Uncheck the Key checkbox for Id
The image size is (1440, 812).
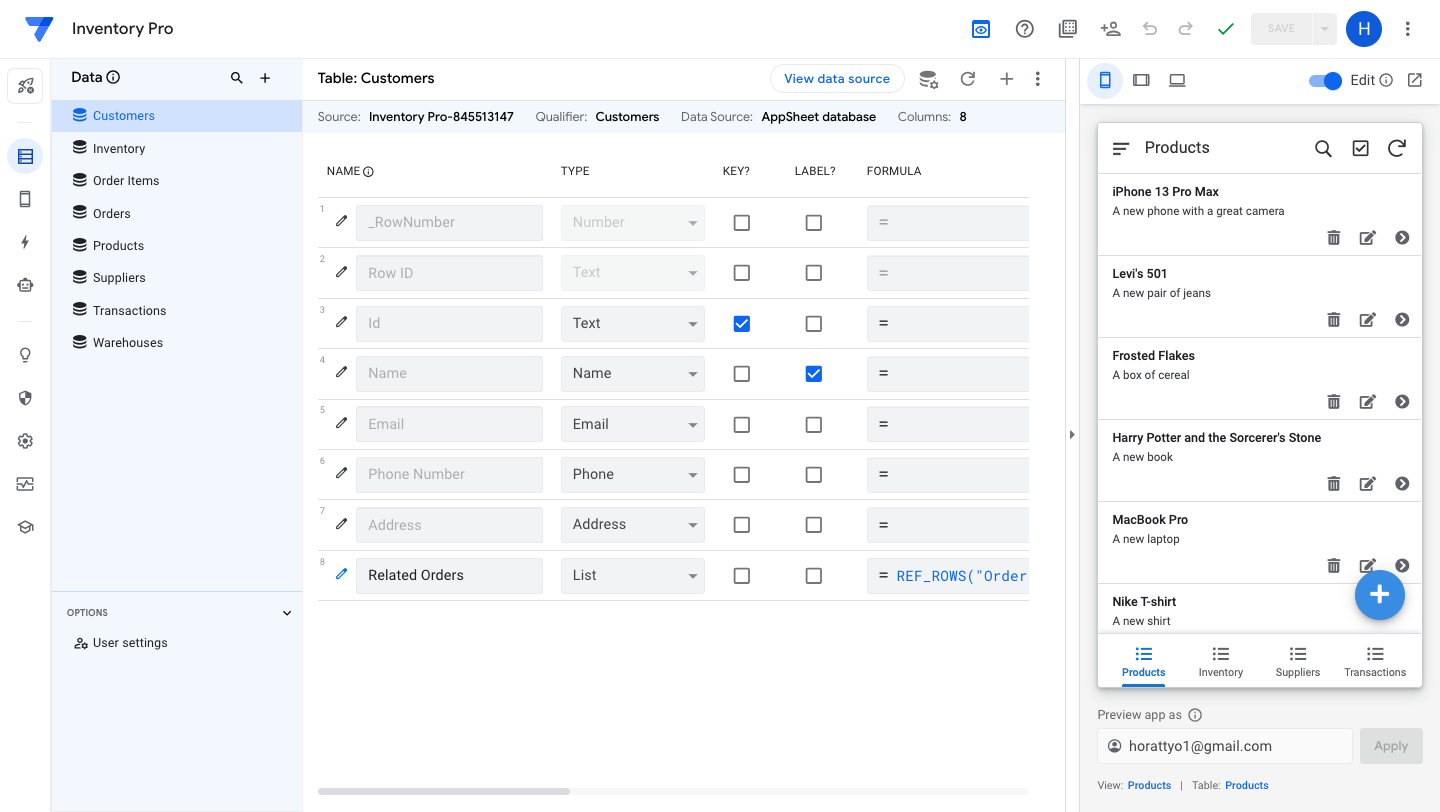pyautogui.click(x=741, y=323)
